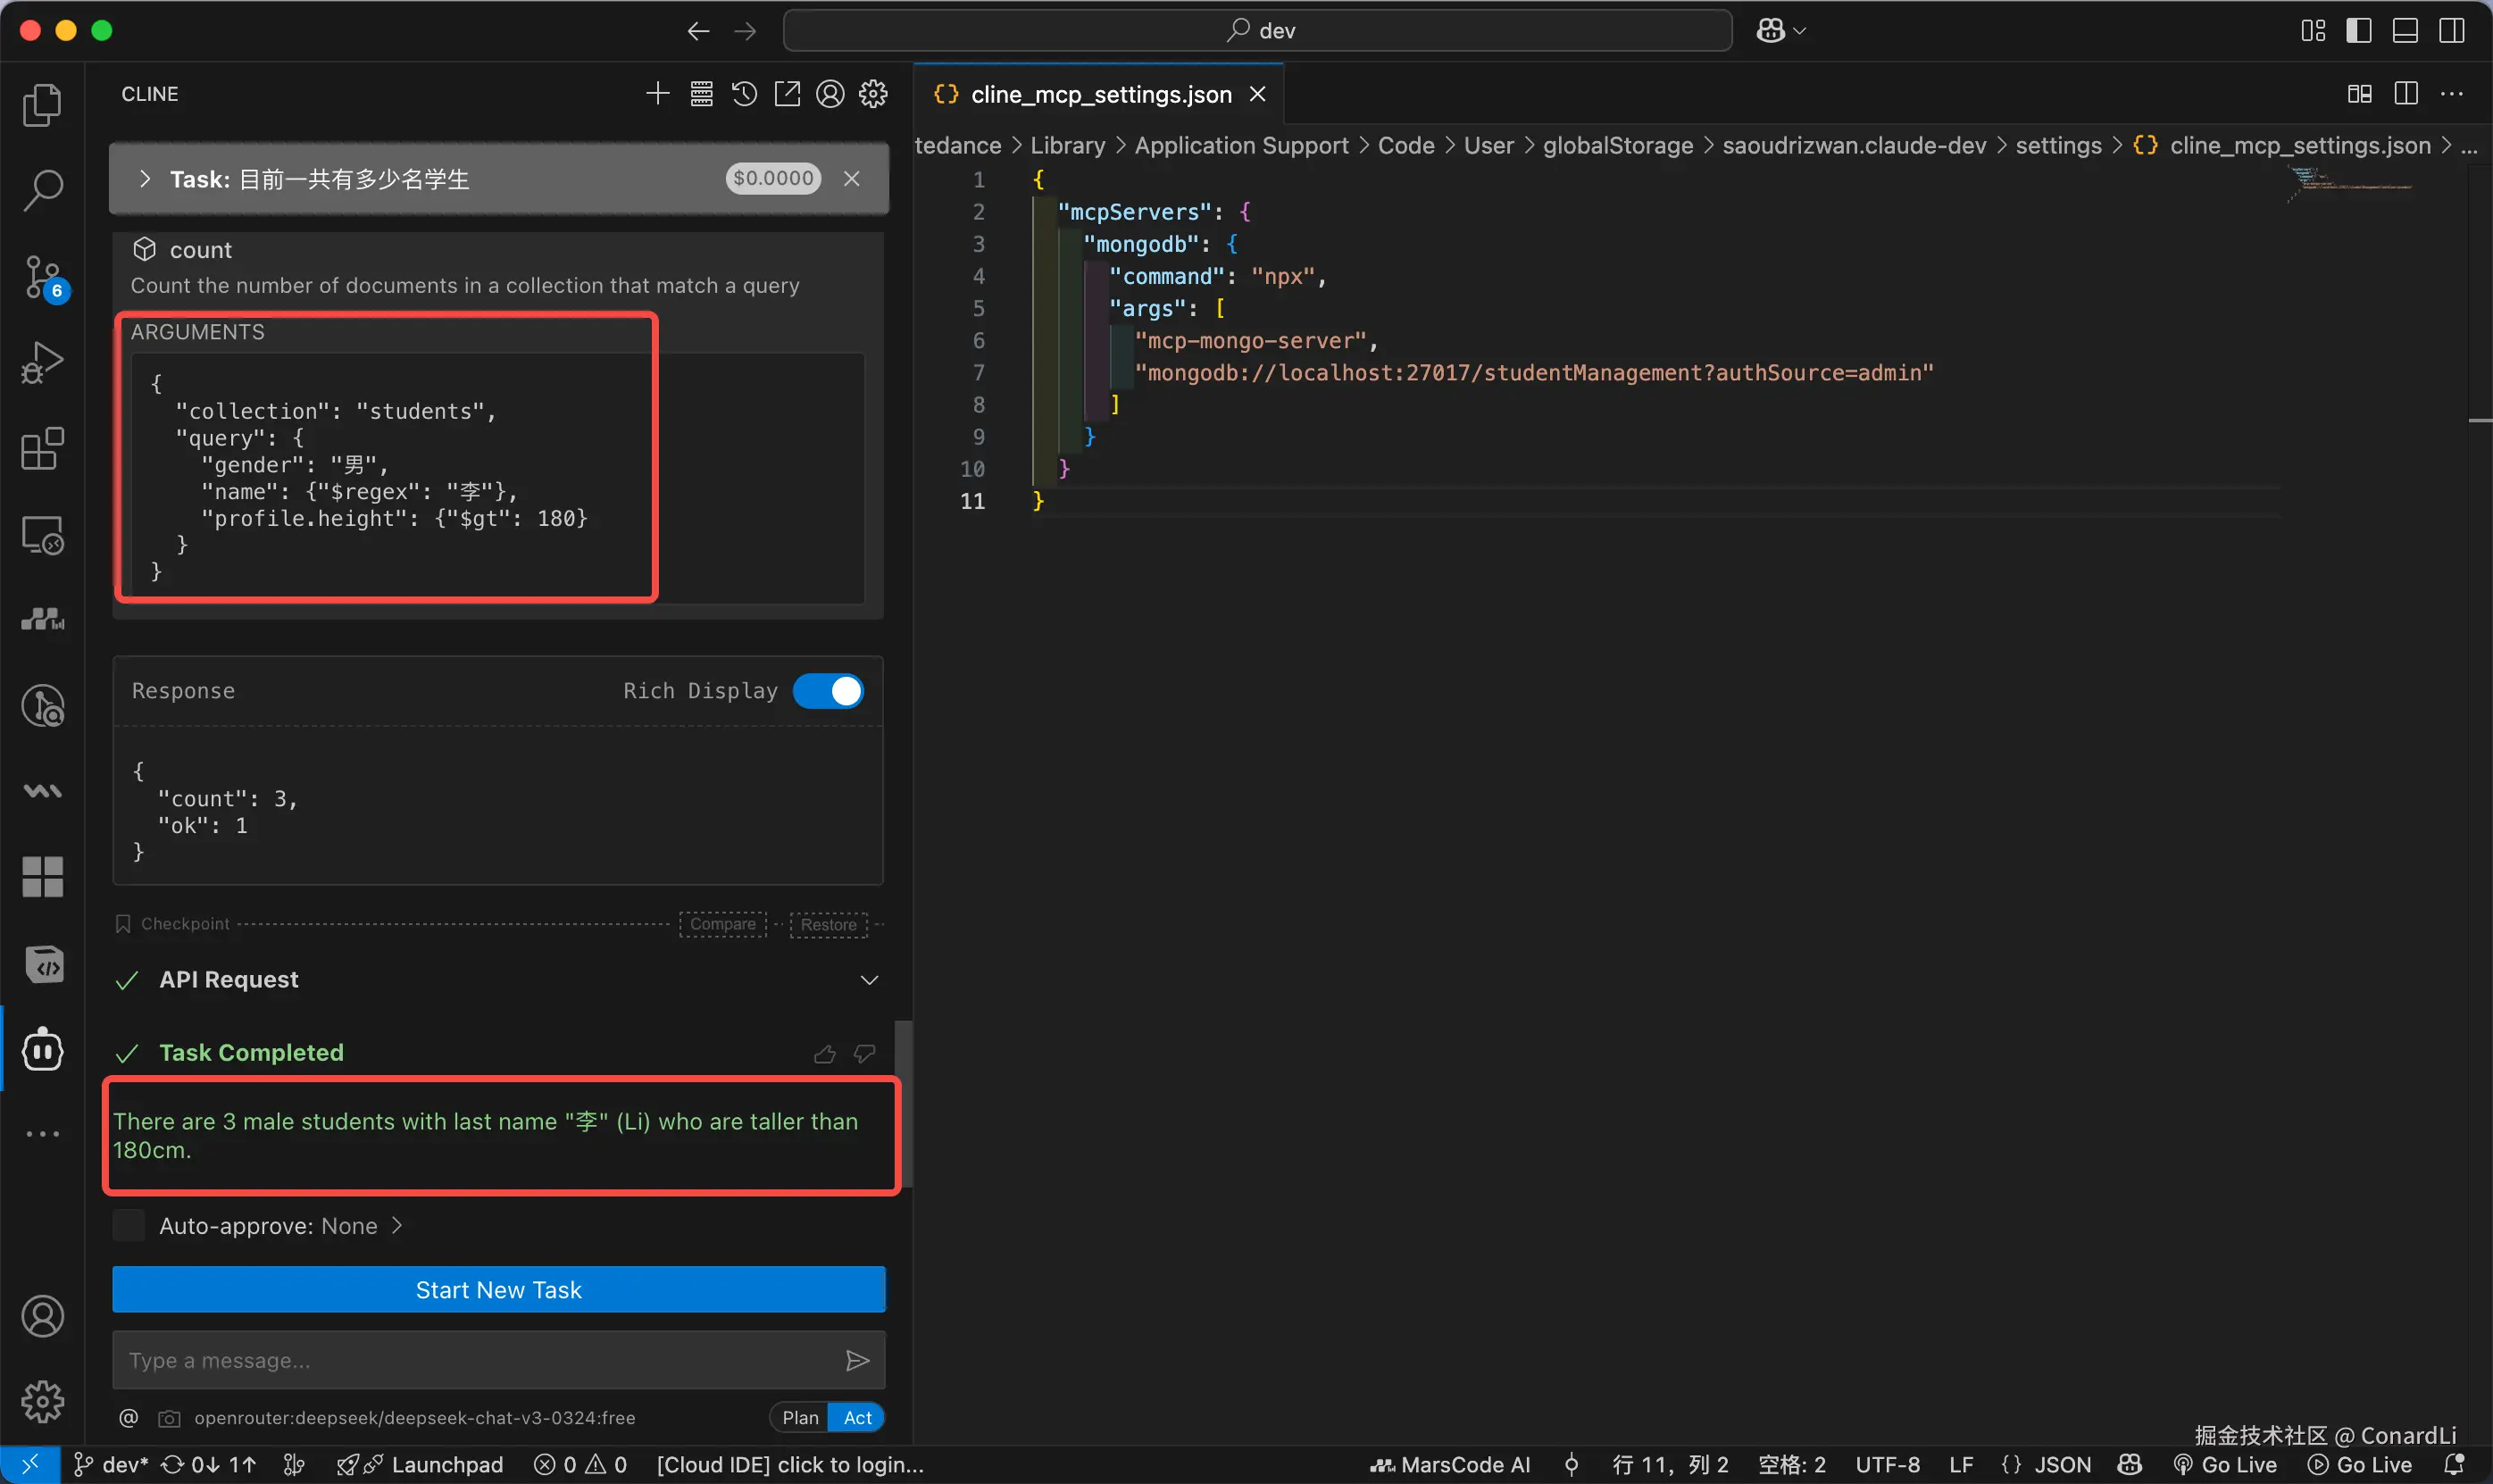This screenshot has height=1484, width=2493.
Task: Select the cline_mcp_settings.json tab
Action: tap(1100, 94)
